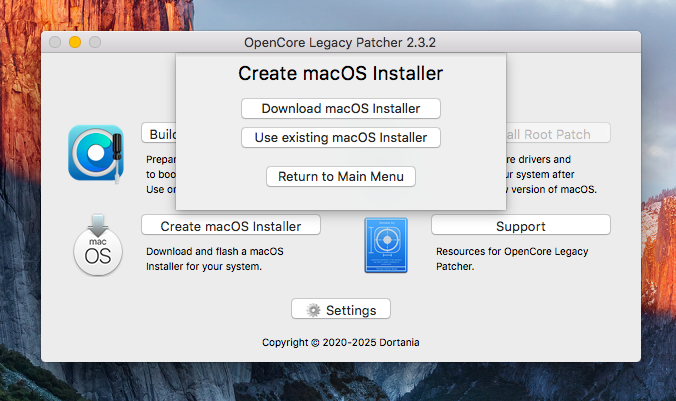The width and height of the screenshot is (676, 401).
Task: Click the blue Support blueprint icon
Action: [386, 245]
